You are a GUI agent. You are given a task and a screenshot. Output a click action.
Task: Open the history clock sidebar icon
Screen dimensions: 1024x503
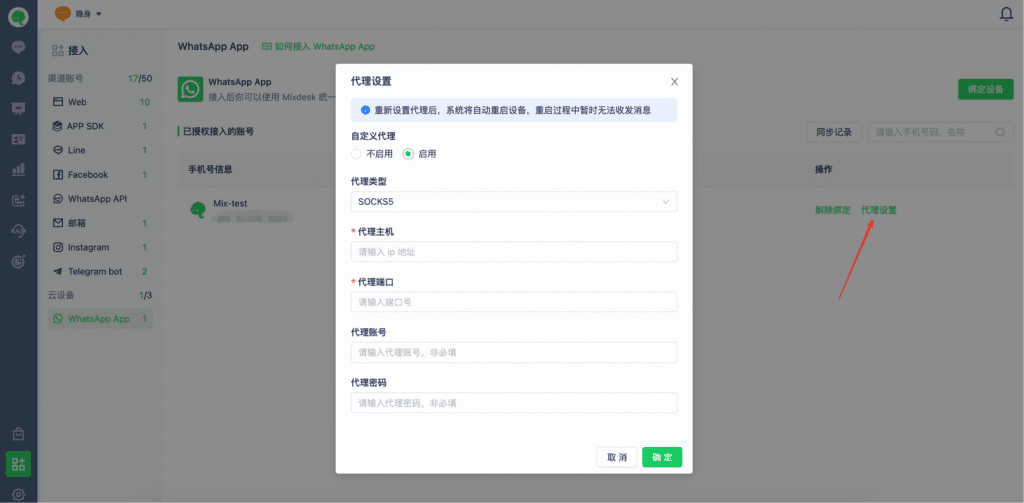pyautogui.click(x=18, y=78)
